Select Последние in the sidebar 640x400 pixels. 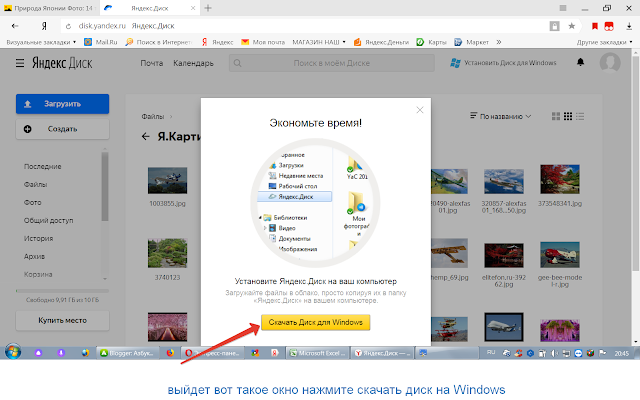[42, 167]
